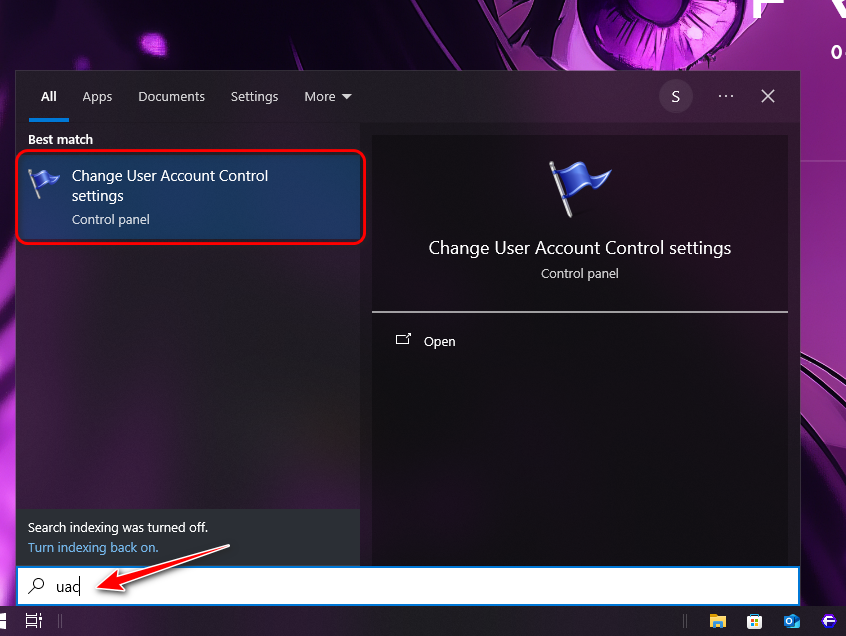The image size is (846, 636).
Task: Click Search indexing was turned off message
Action: (118, 528)
